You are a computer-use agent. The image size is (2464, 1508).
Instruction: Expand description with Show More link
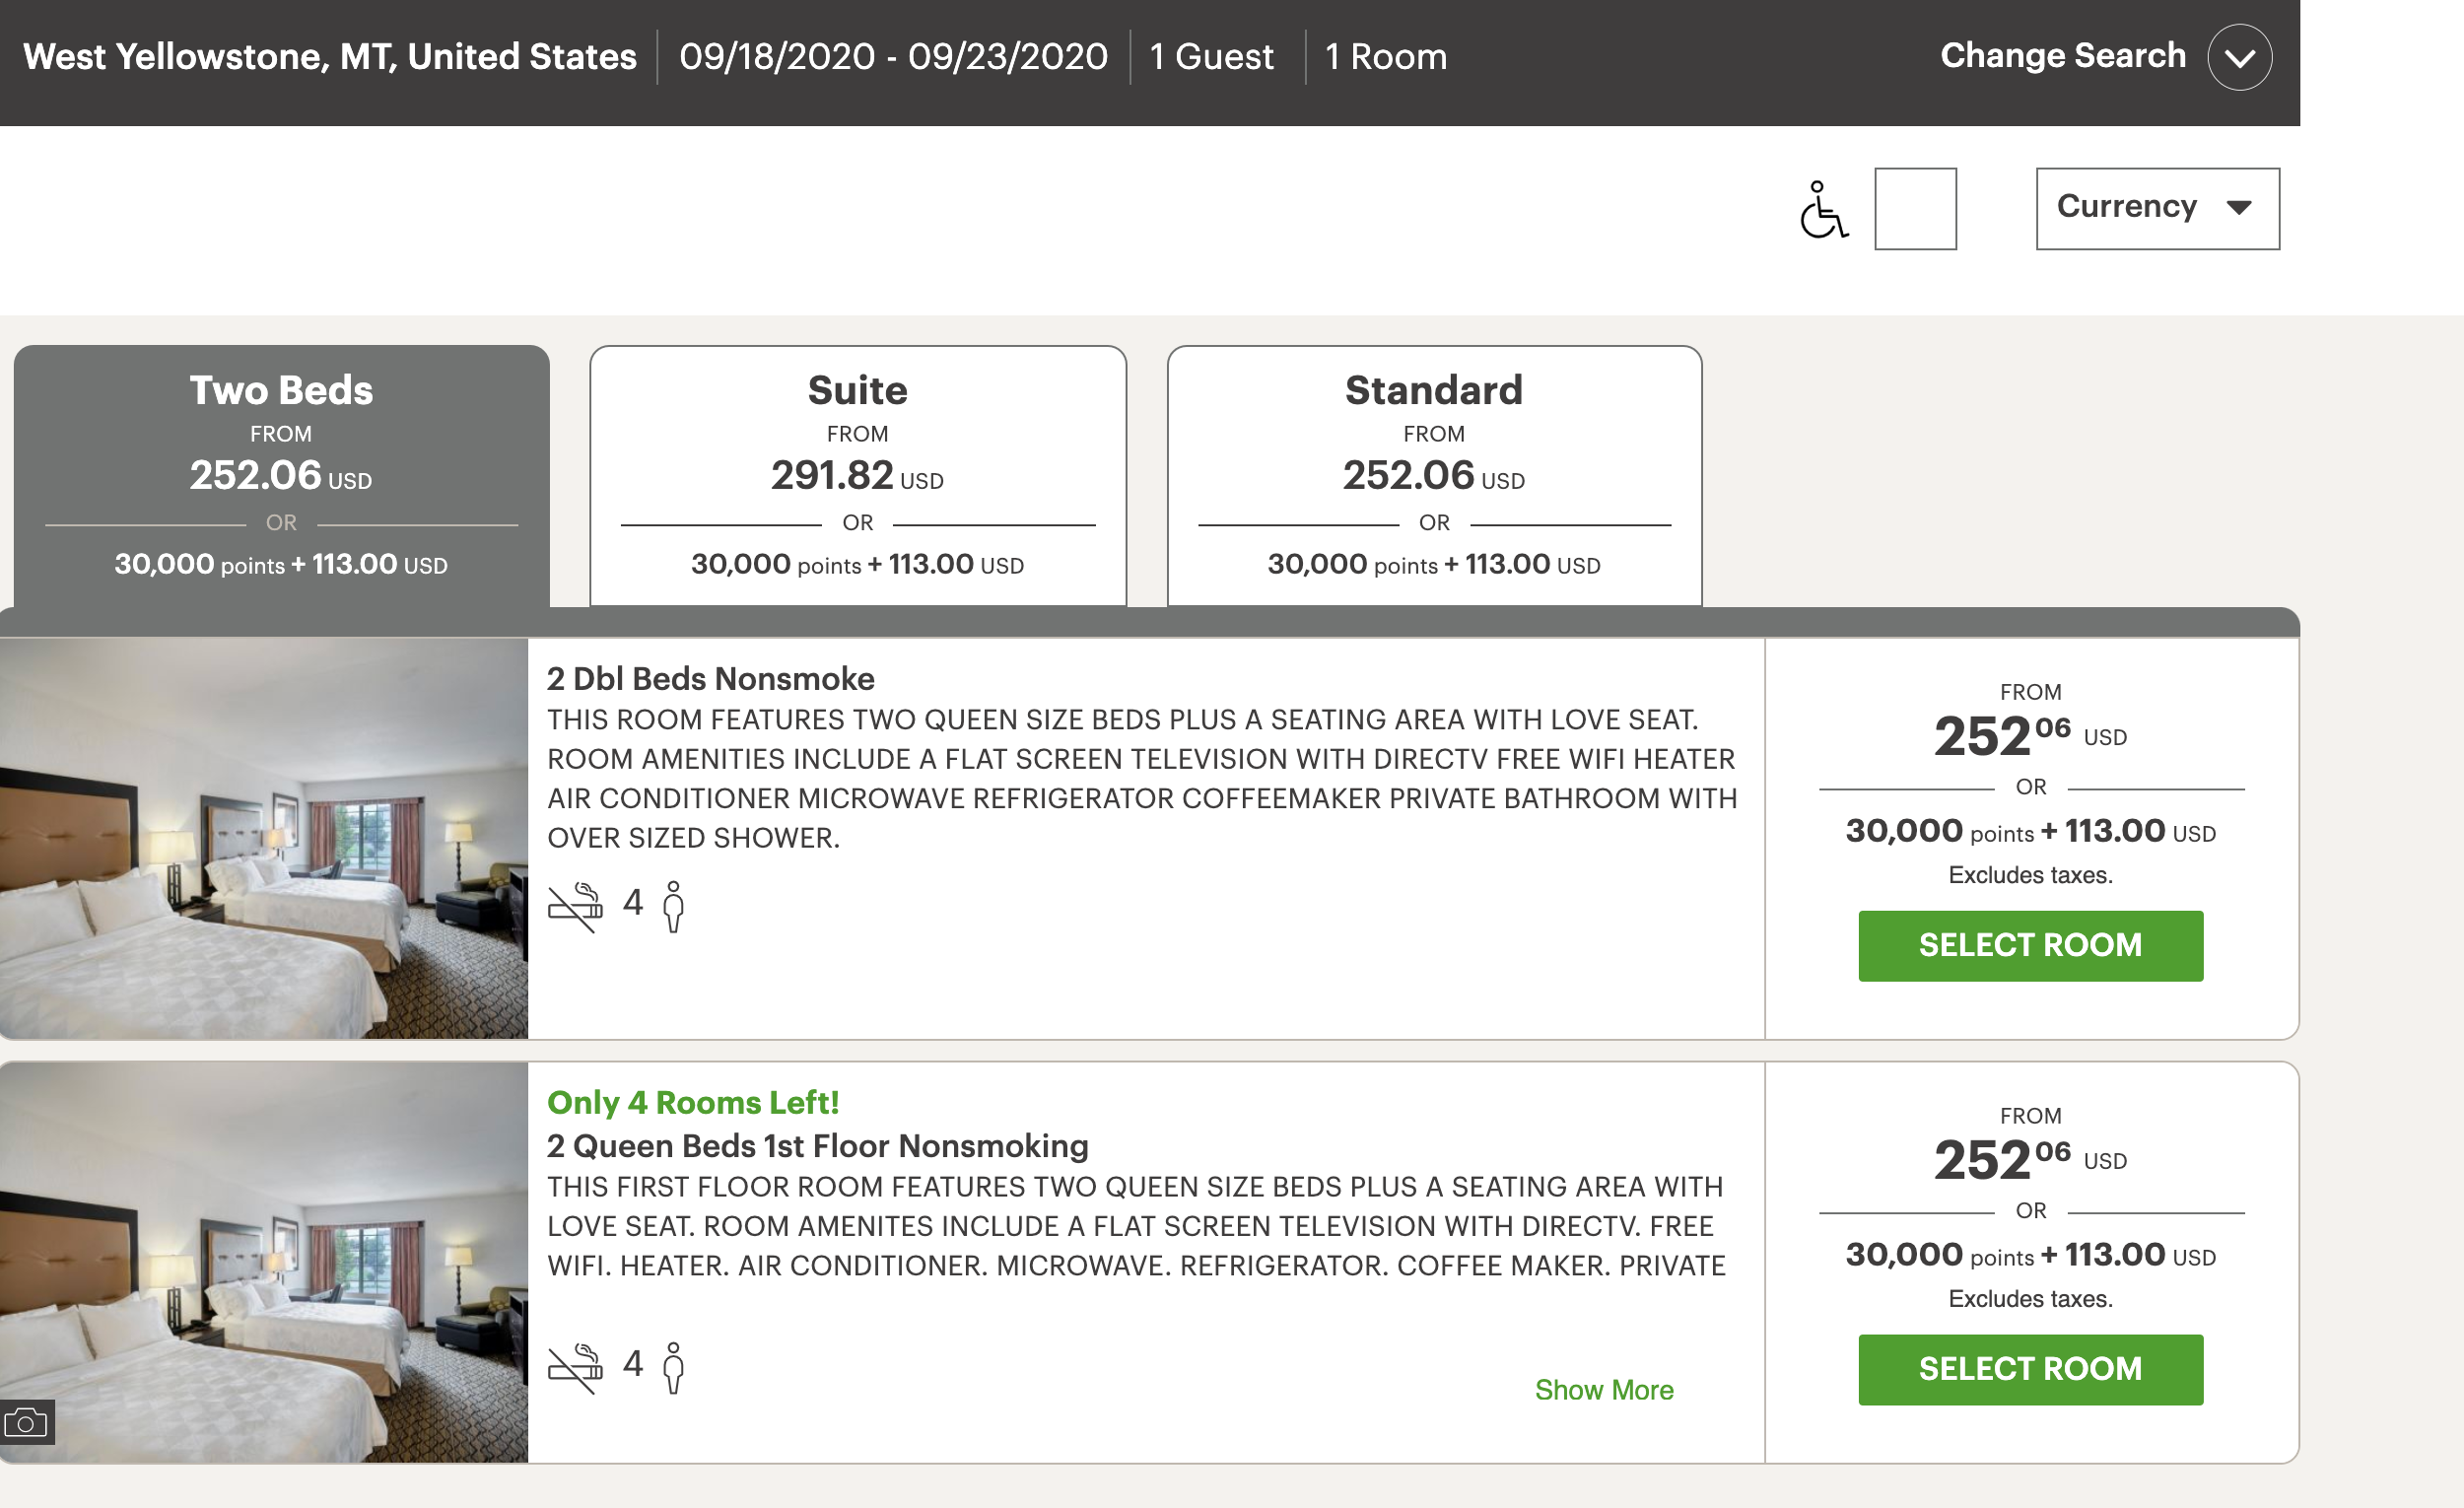[1603, 1390]
